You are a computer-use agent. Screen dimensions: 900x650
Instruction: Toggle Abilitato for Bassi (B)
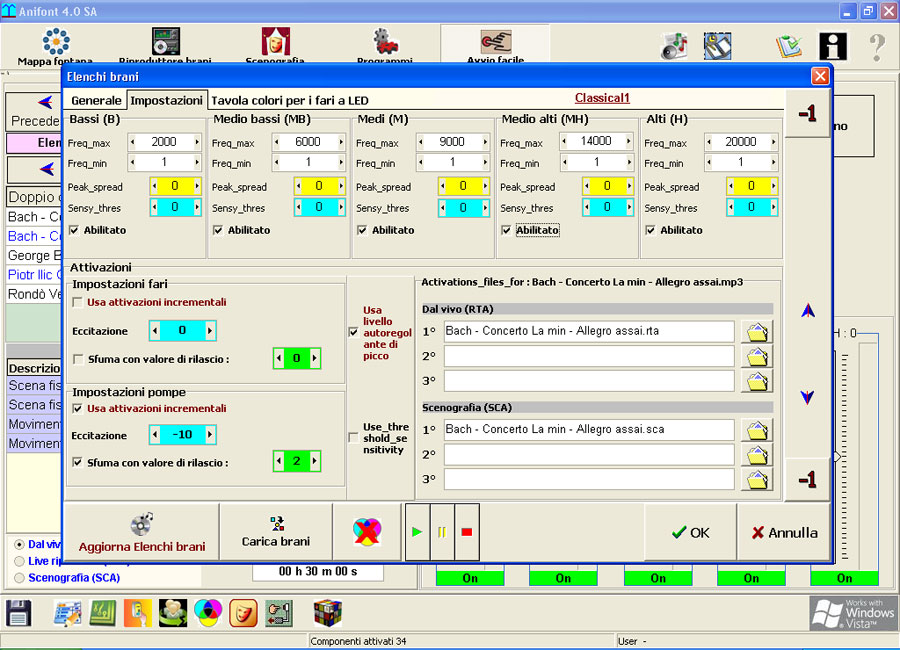pos(74,230)
